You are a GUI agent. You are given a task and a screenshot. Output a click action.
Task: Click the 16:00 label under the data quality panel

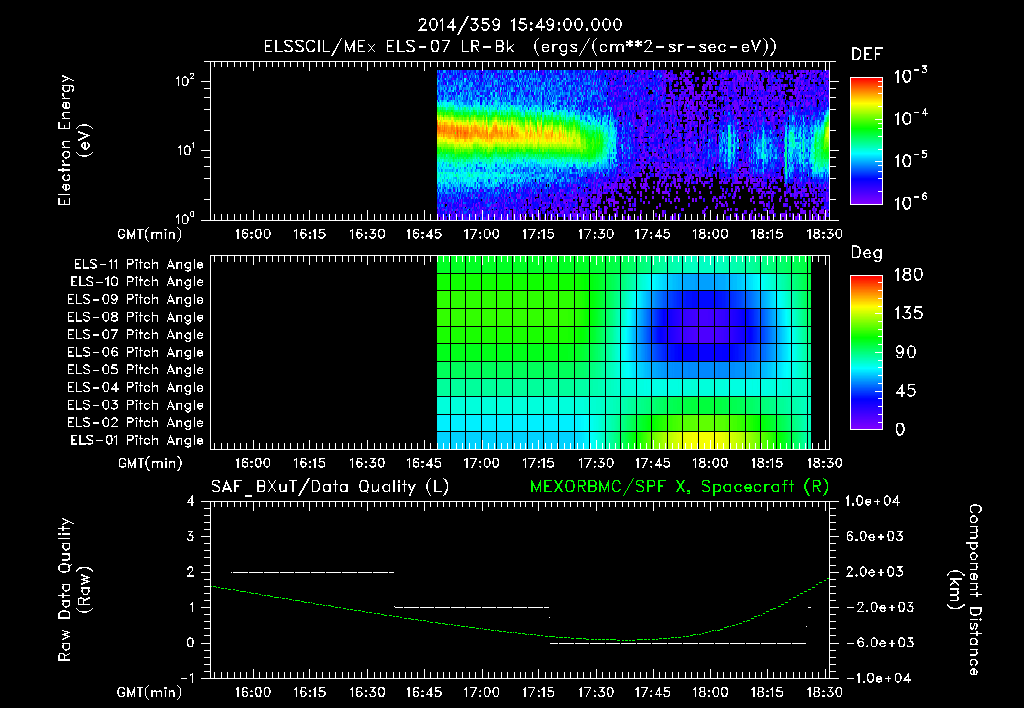253,692
